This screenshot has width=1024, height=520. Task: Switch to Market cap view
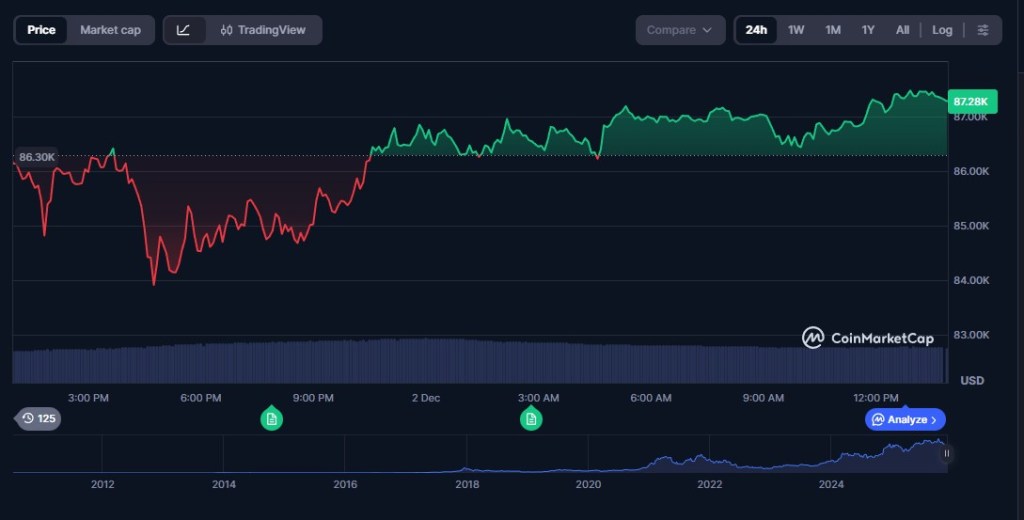point(110,30)
